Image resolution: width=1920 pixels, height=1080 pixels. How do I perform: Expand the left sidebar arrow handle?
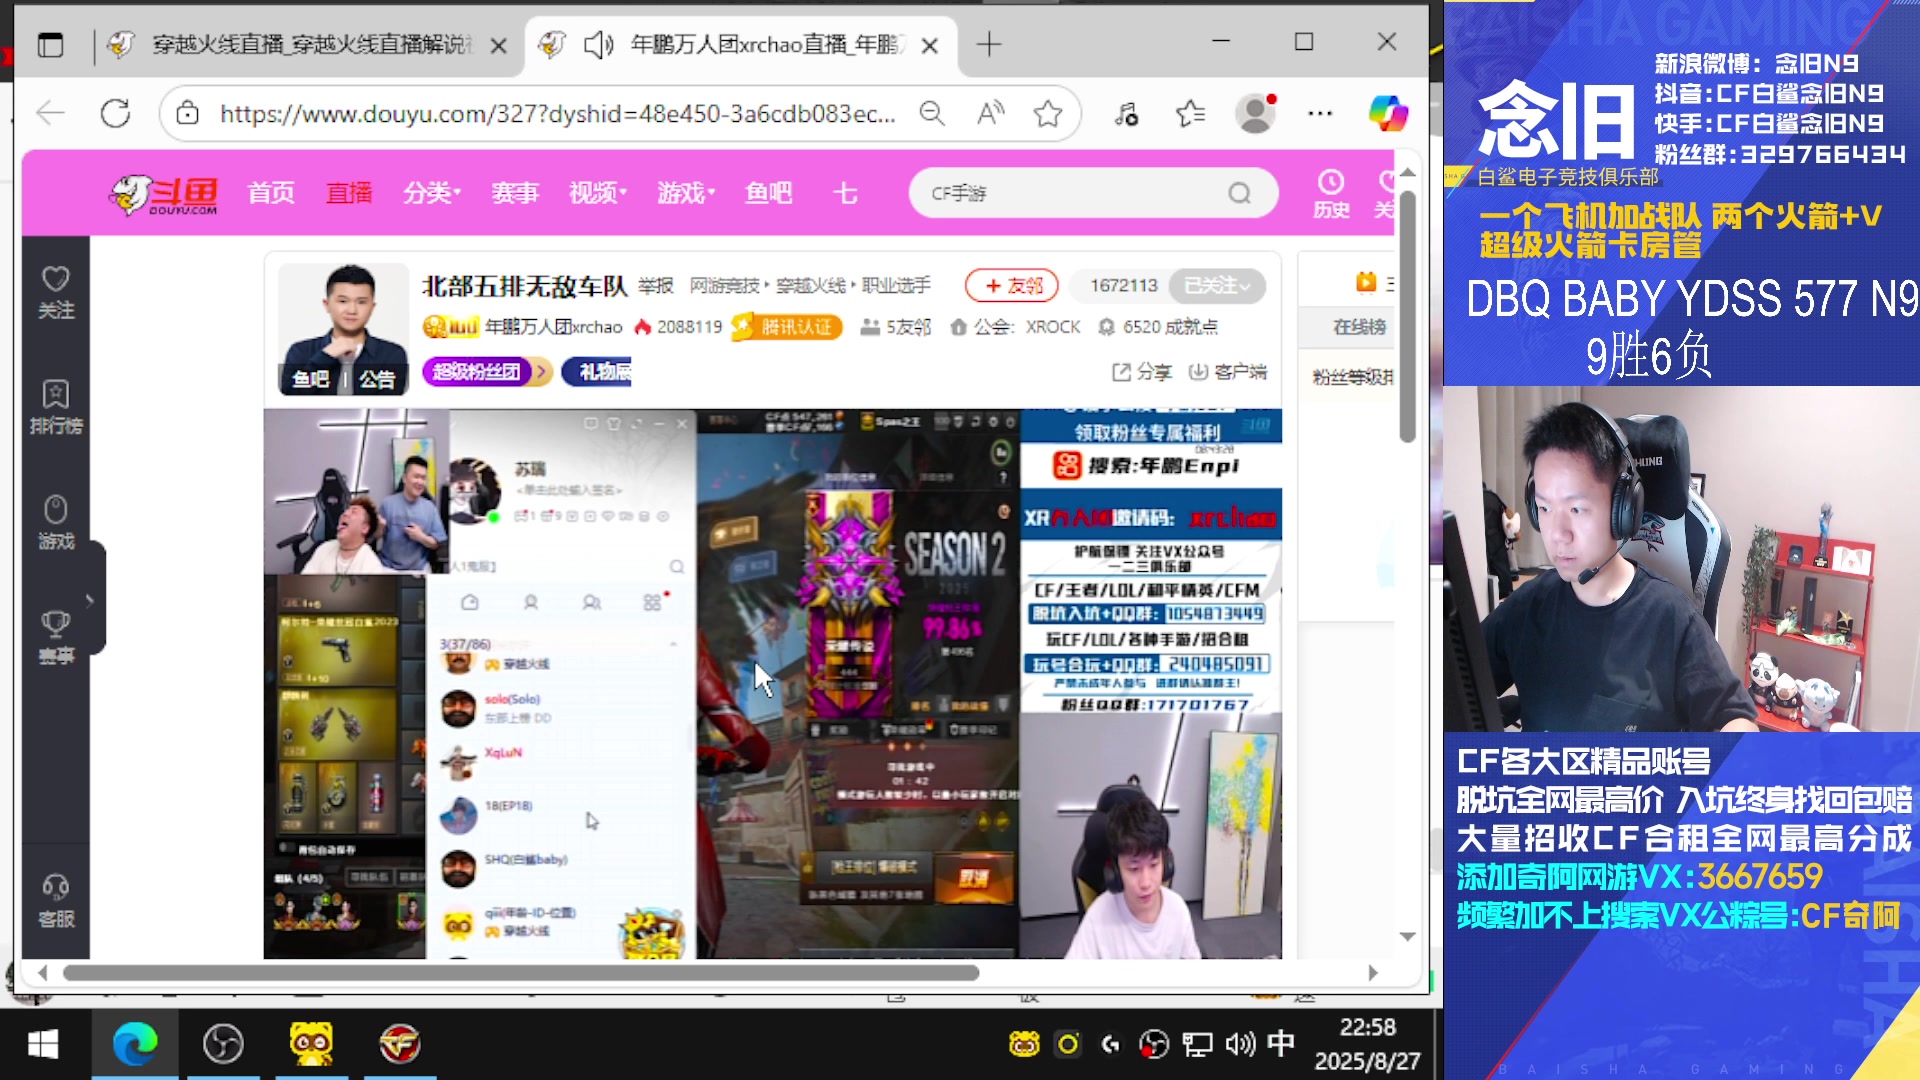[91, 600]
